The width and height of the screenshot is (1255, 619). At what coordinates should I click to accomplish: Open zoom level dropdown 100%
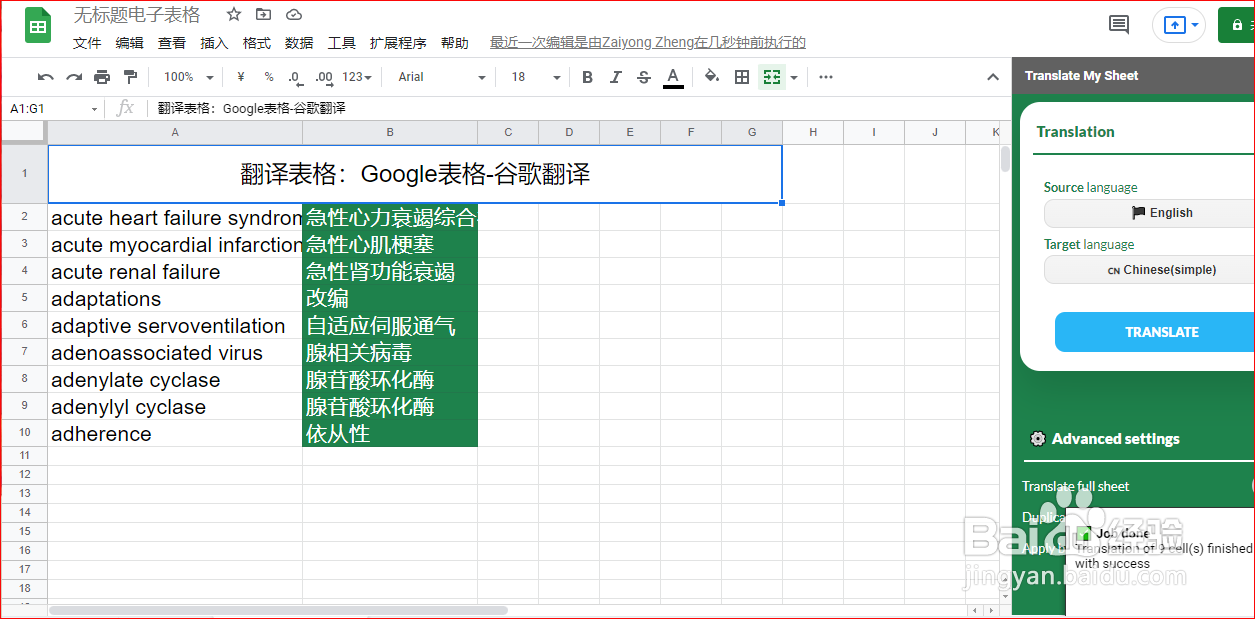(188, 77)
